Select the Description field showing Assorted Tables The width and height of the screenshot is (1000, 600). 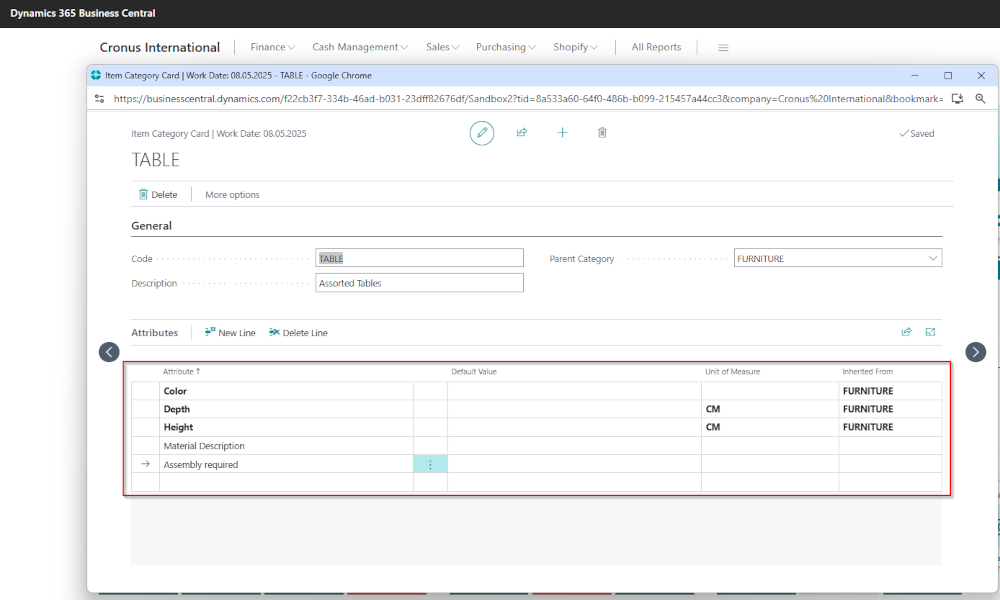(x=419, y=282)
